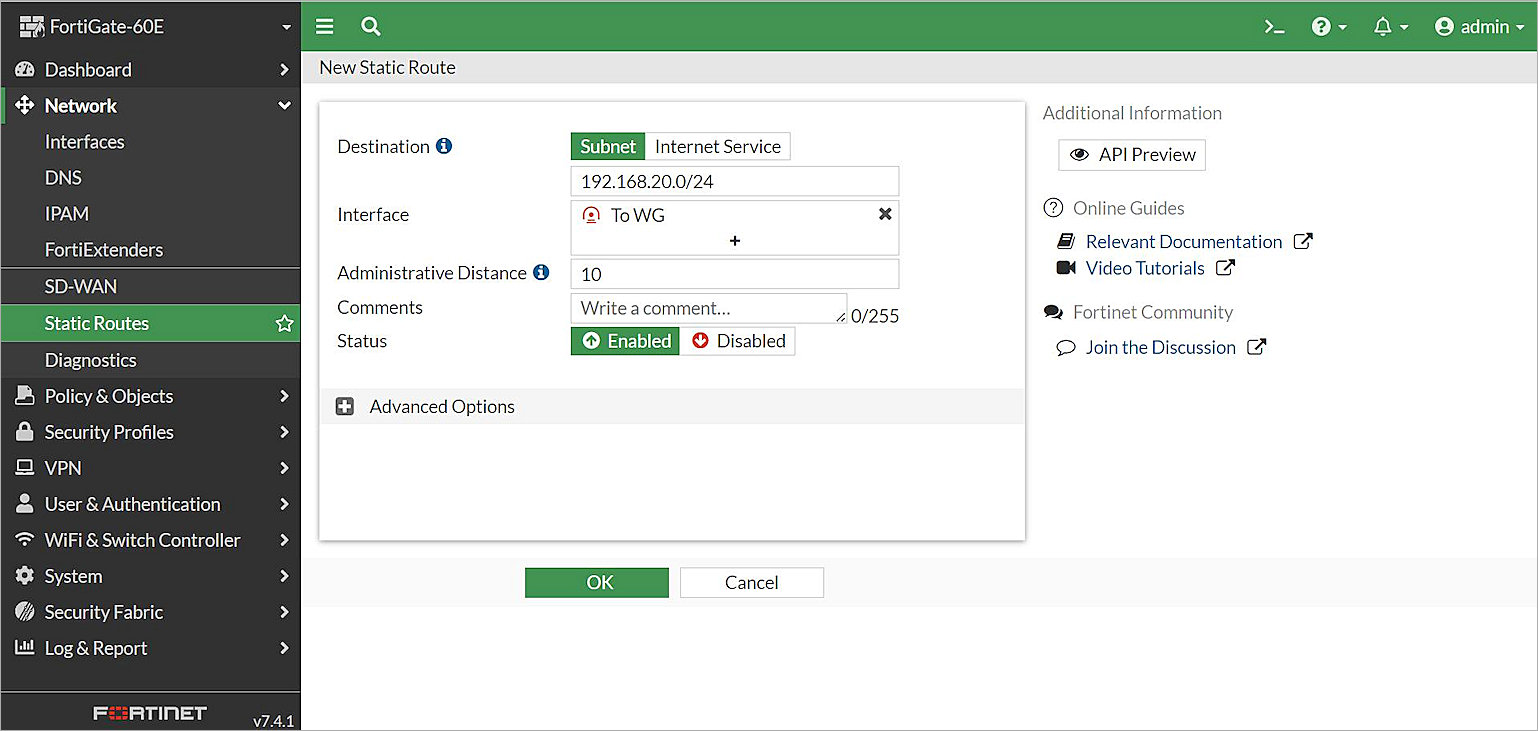Screen dimensions: 1538x731
Task: Select Interfaces in the sidebar
Action: (85, 141)
